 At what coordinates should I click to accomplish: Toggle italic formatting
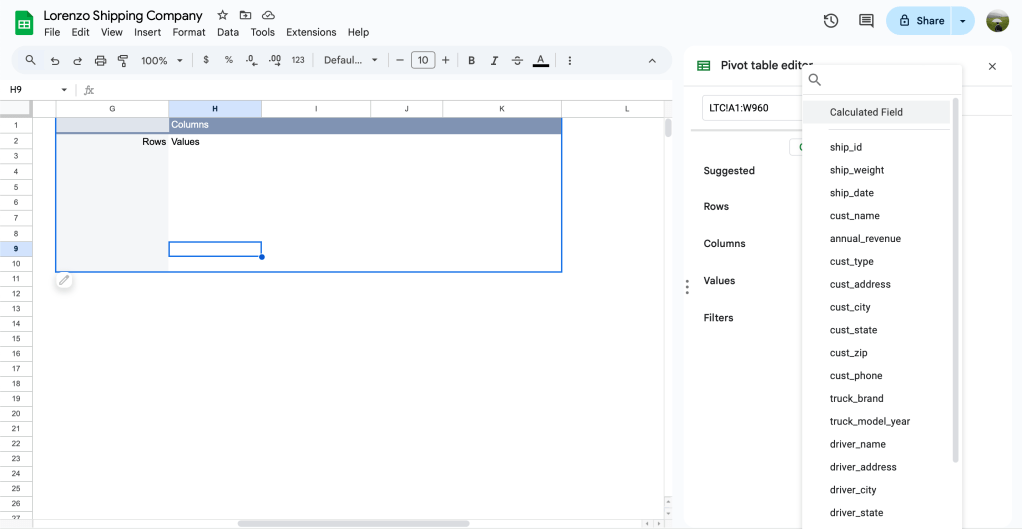coord(494,60)
